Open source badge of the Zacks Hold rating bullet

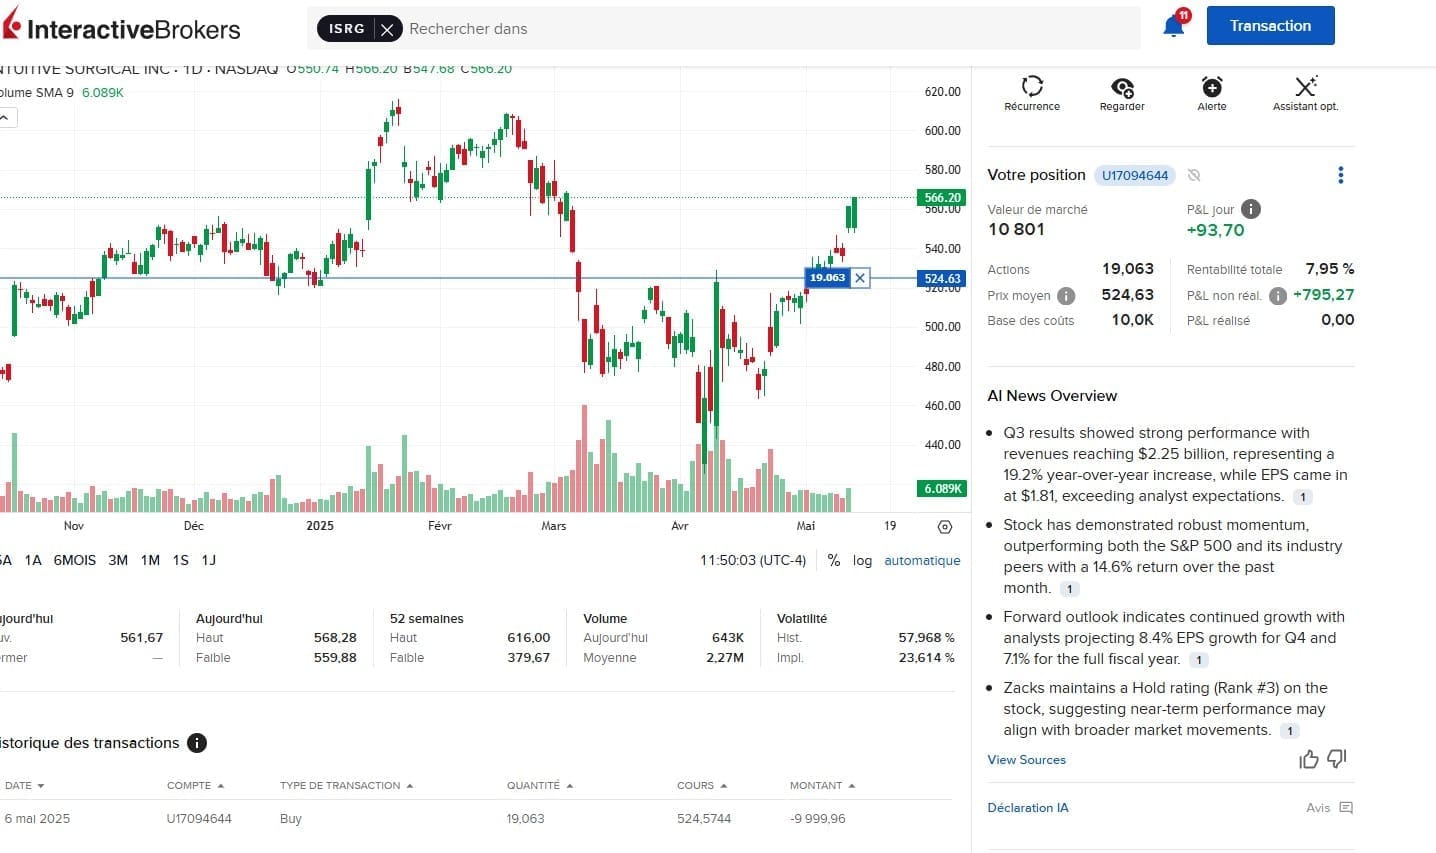coord(1290,731)
